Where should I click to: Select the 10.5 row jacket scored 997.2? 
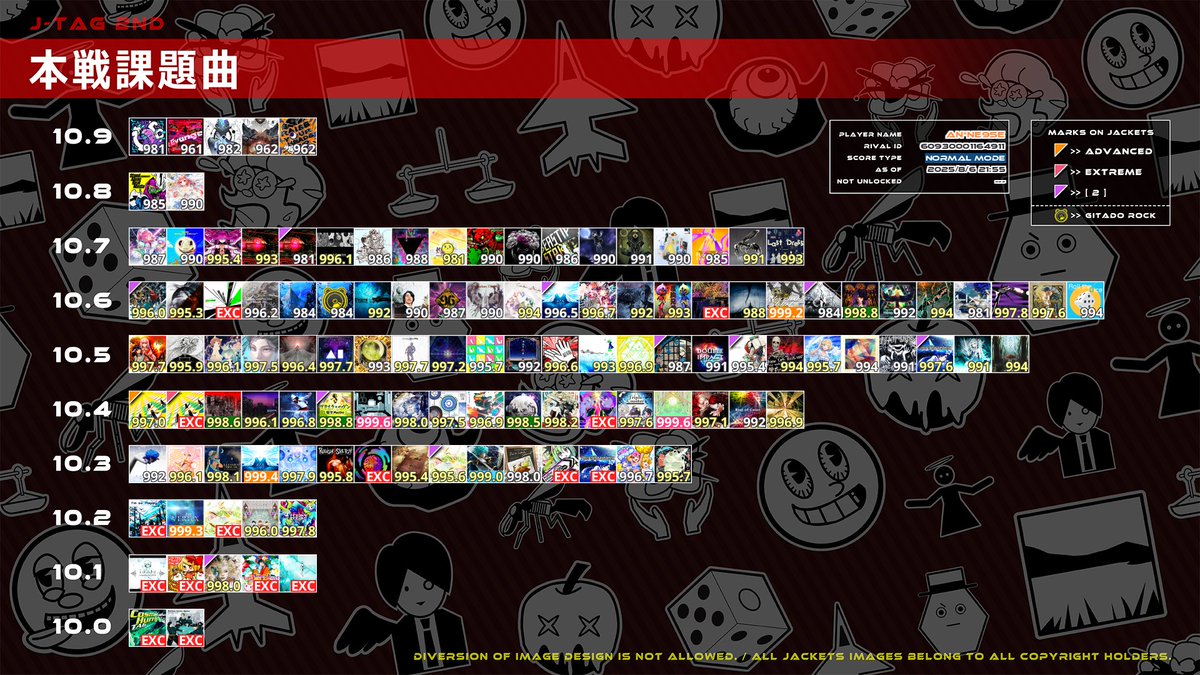pyautogui.click(x=448, y=355)
